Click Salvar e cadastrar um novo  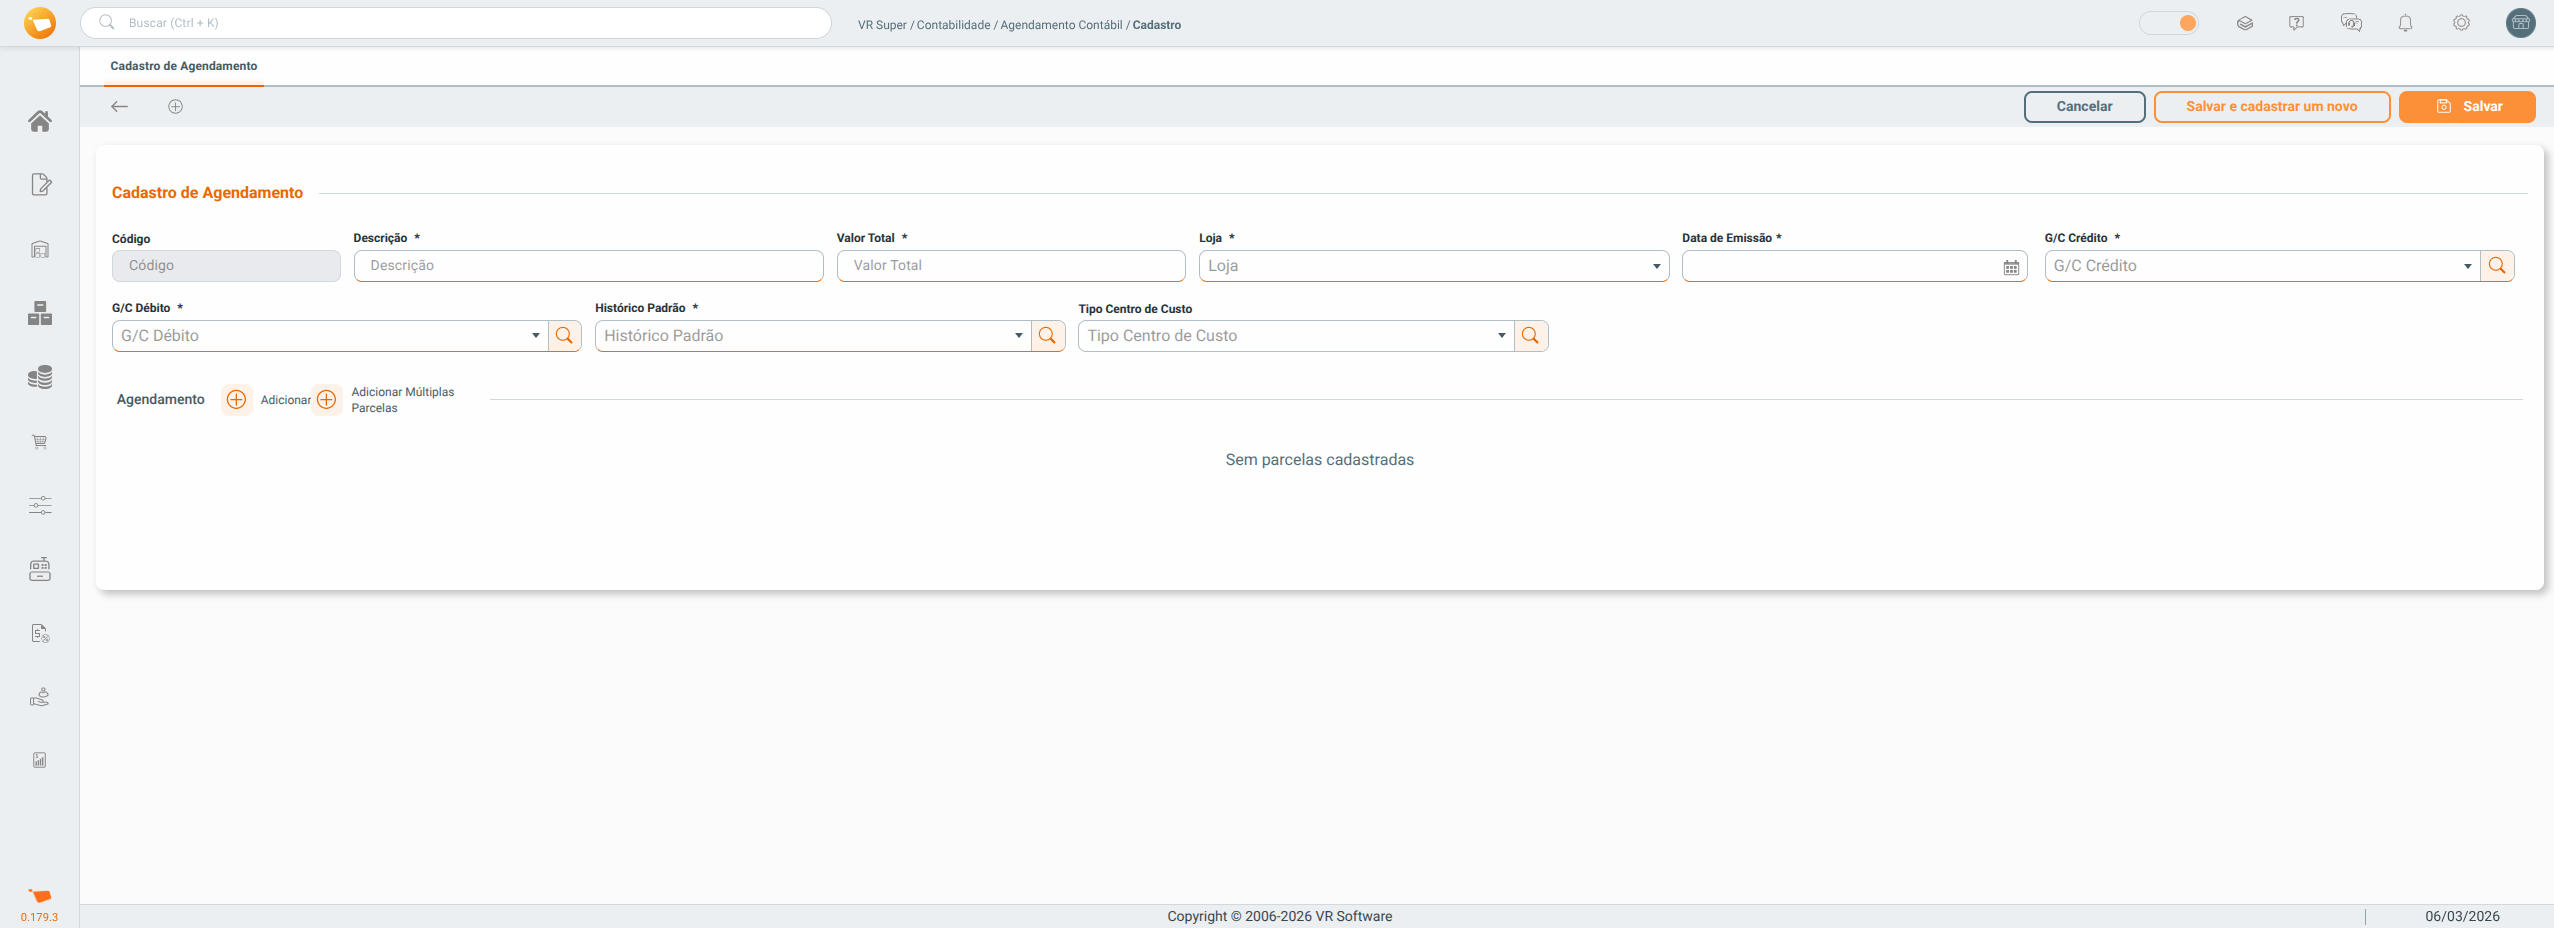[x=2271, y=107]
